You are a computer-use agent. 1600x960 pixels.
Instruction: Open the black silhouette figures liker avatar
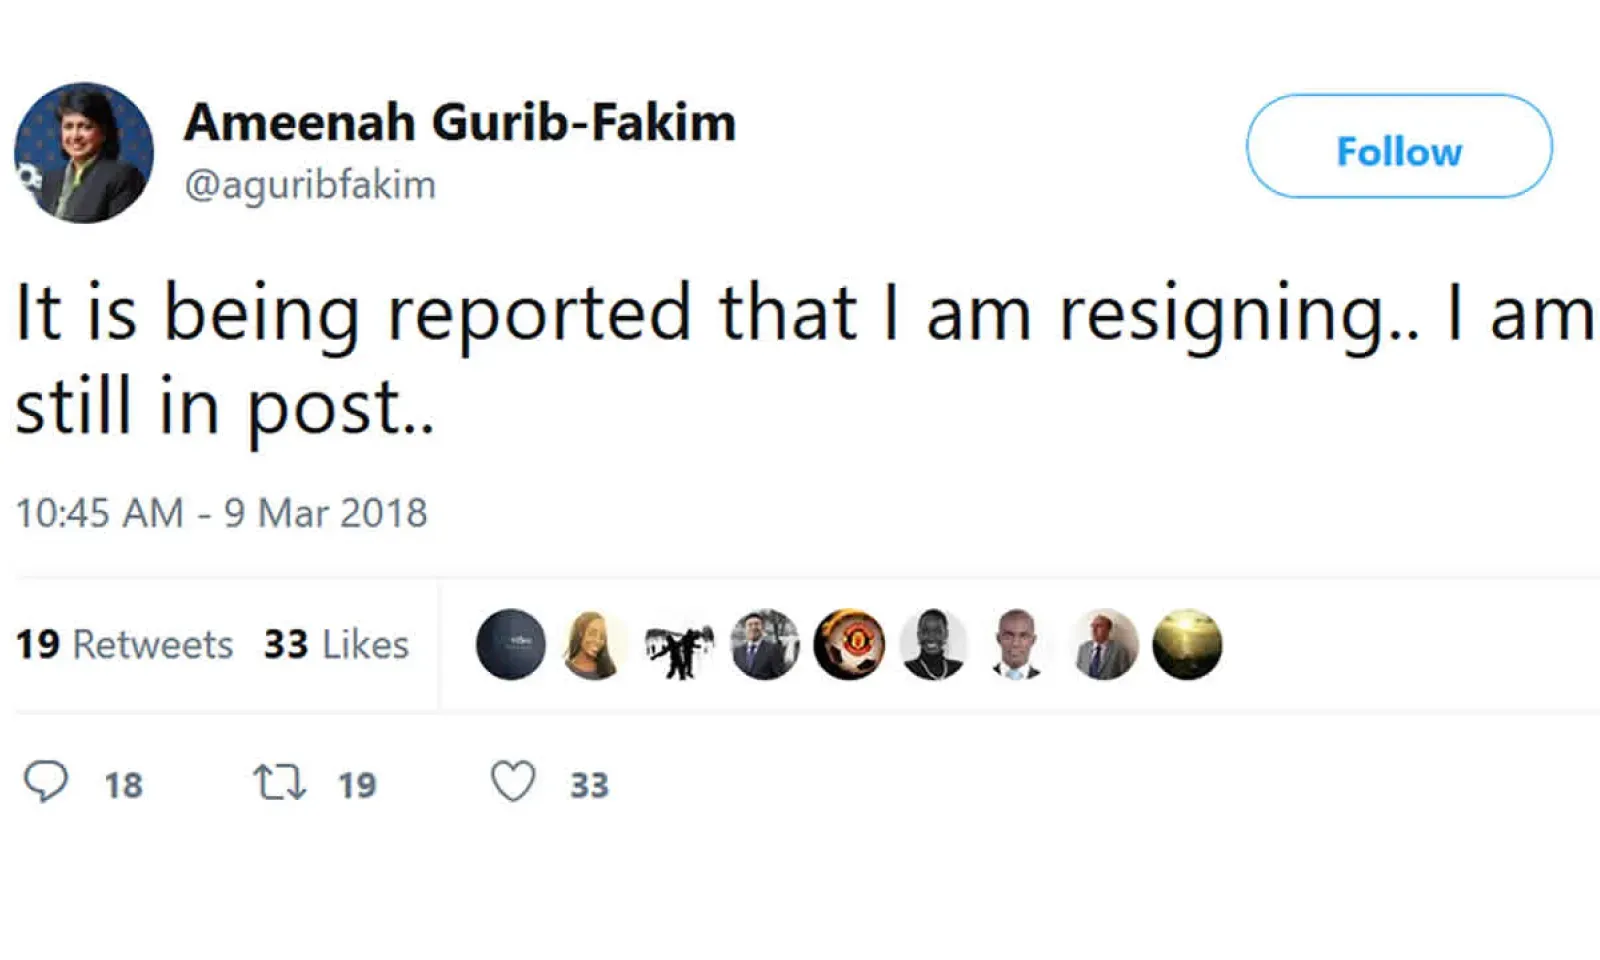pyautogui.click(x=680, y=645)
